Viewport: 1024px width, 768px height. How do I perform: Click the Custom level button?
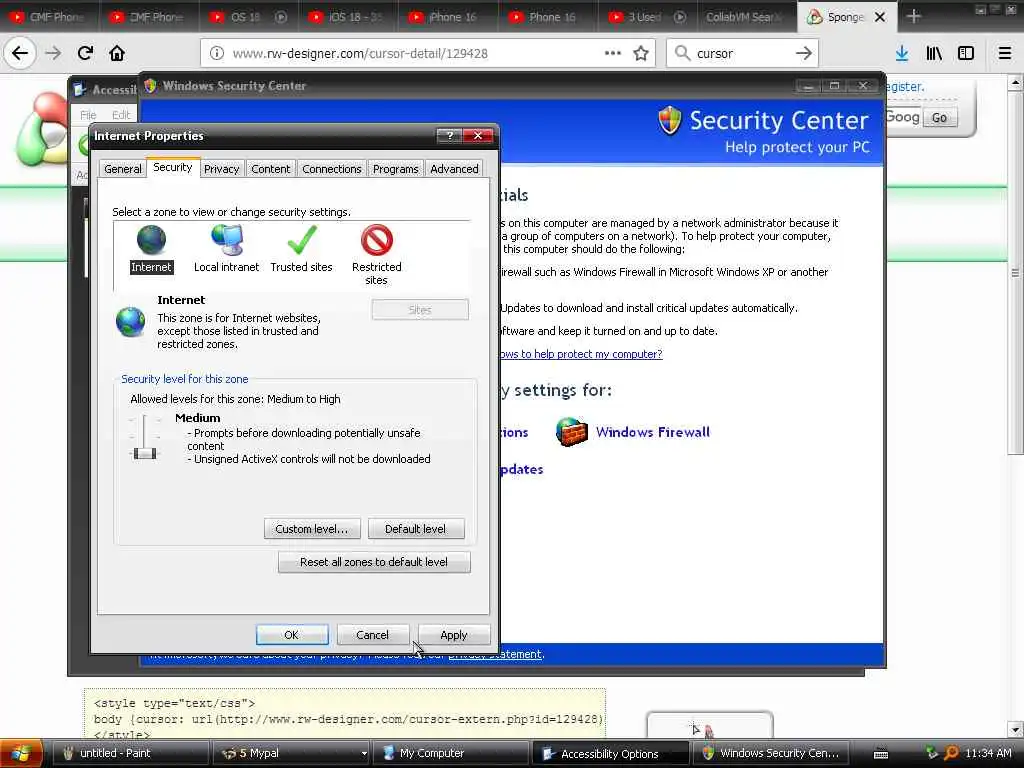click(312, 528)
